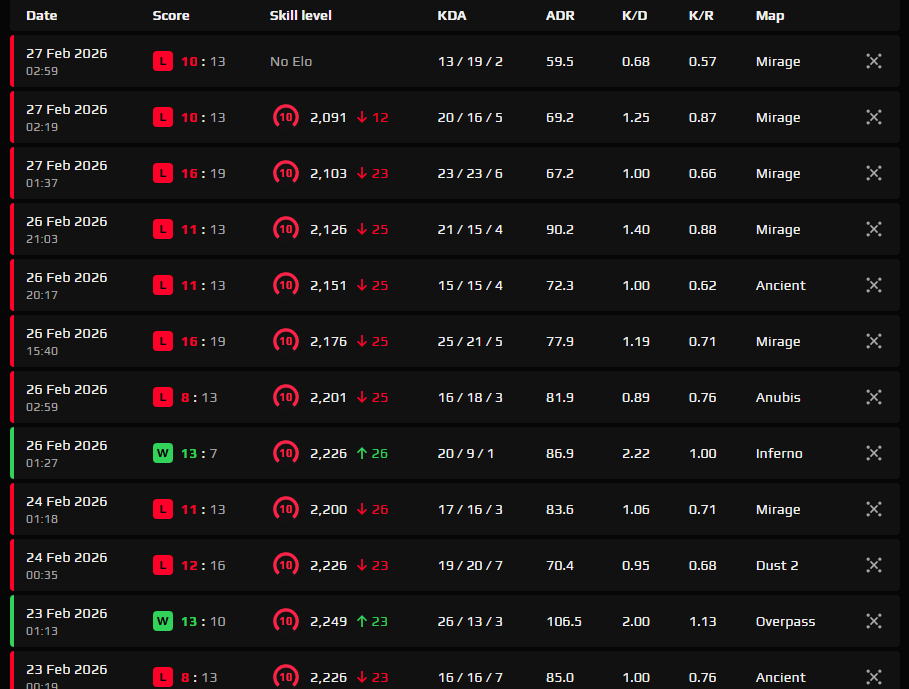The width and height of the screenshot is (909, 689).
Task: Click level 10 badge next to 2,249 Elo
Action: pyautogui.click(x=286, y=621)
